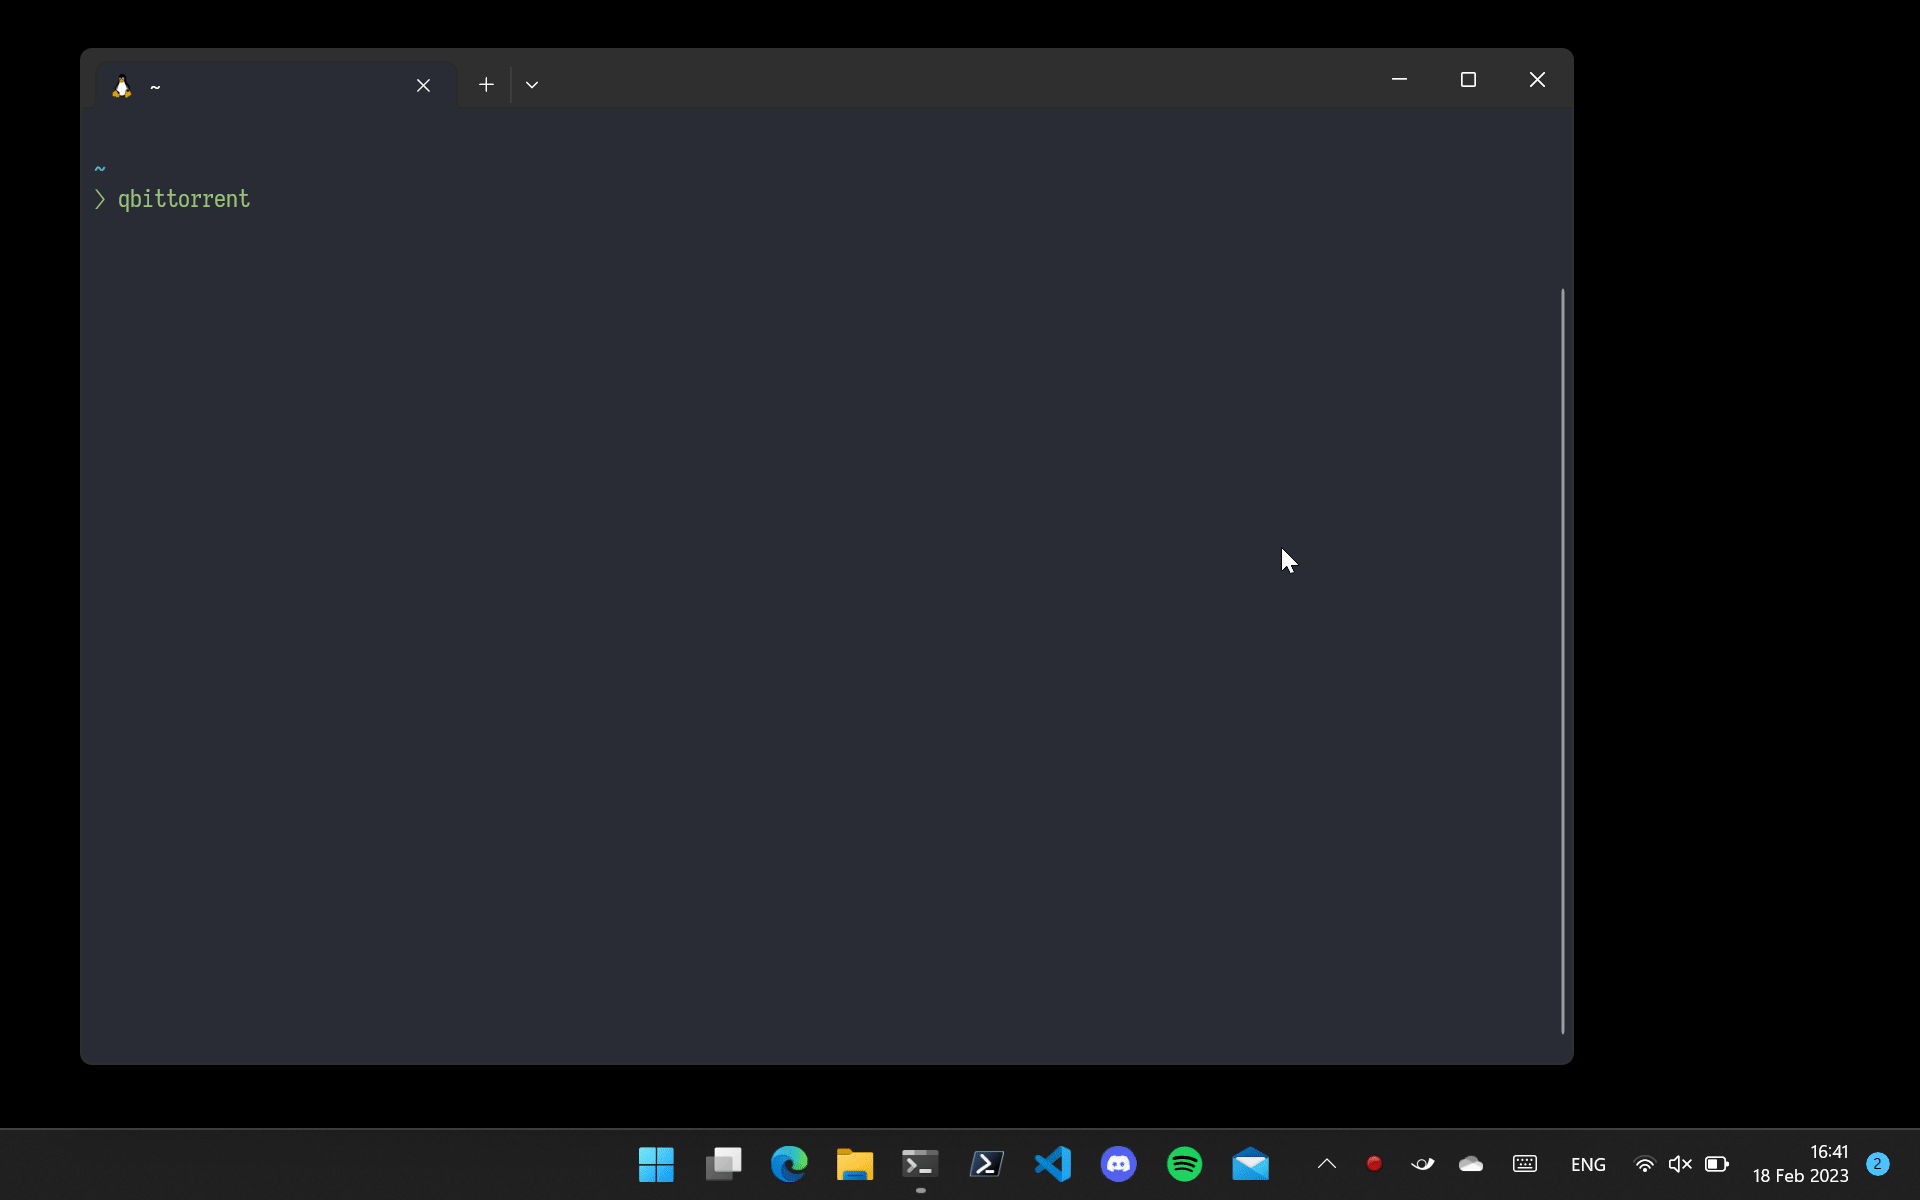The width and height of the screenshot is (1920, 1200).
Task: Click the muted volume tray icon
Action: [1680, 1164]
